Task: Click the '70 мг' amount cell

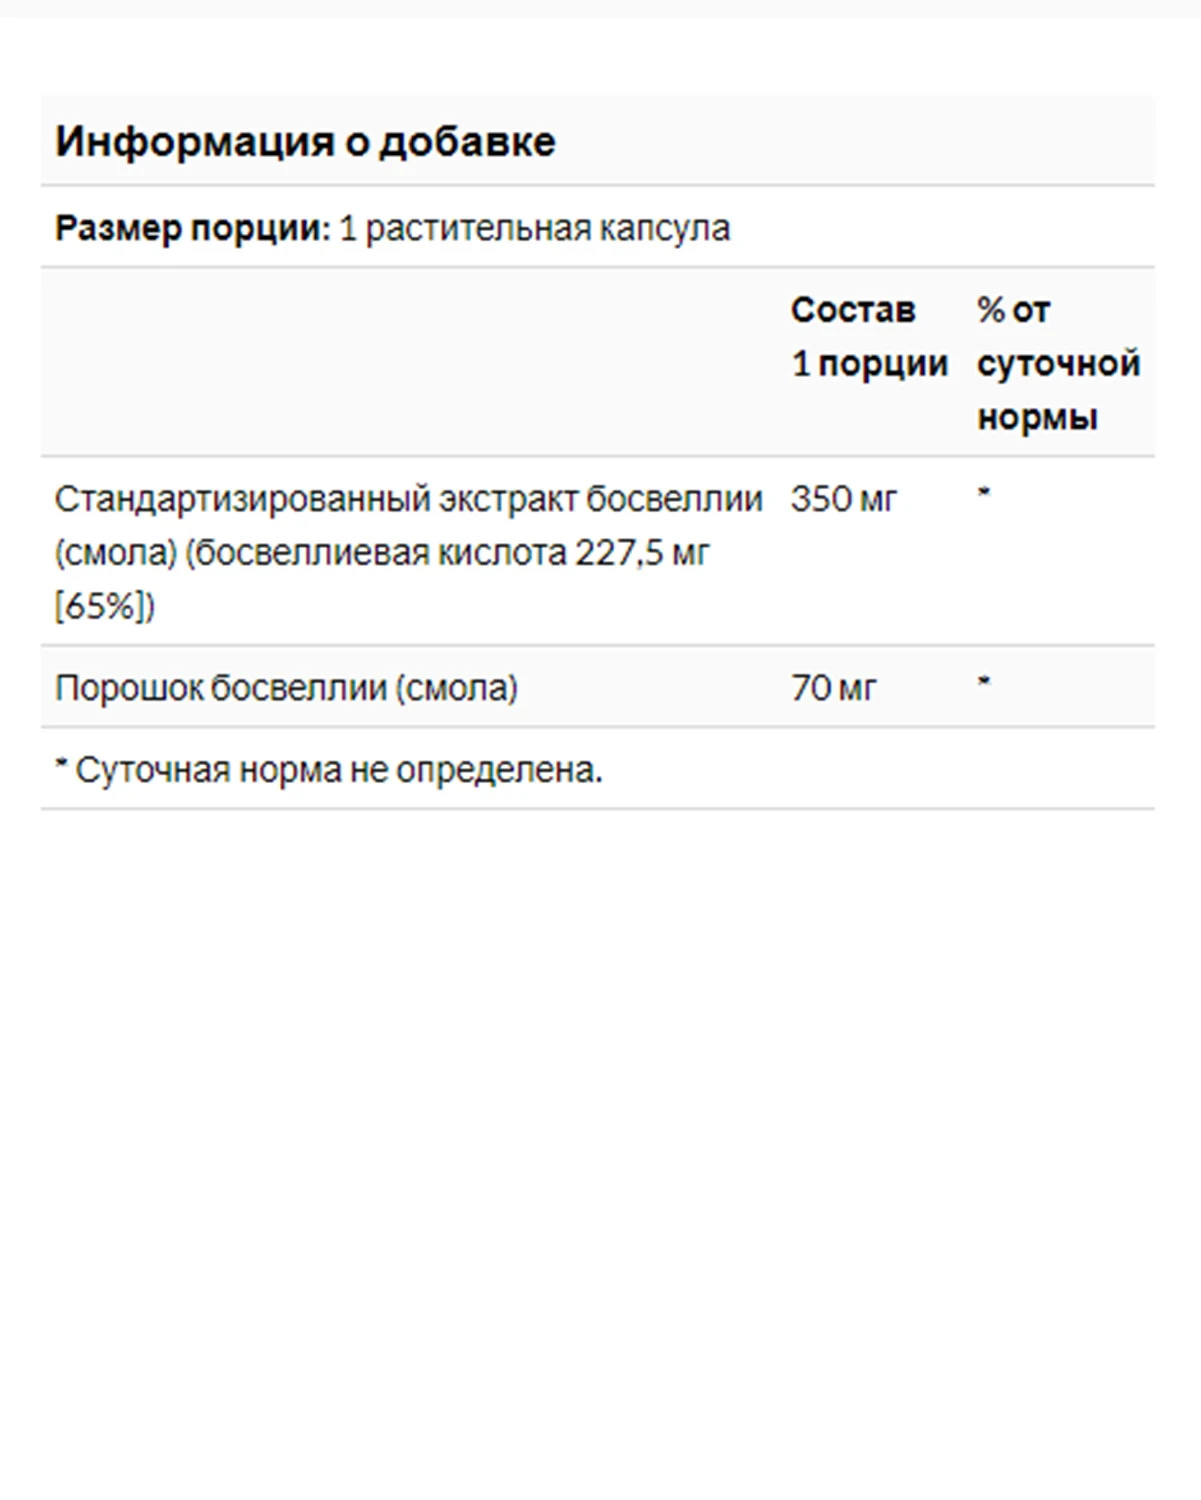Action: pos(834,687)
